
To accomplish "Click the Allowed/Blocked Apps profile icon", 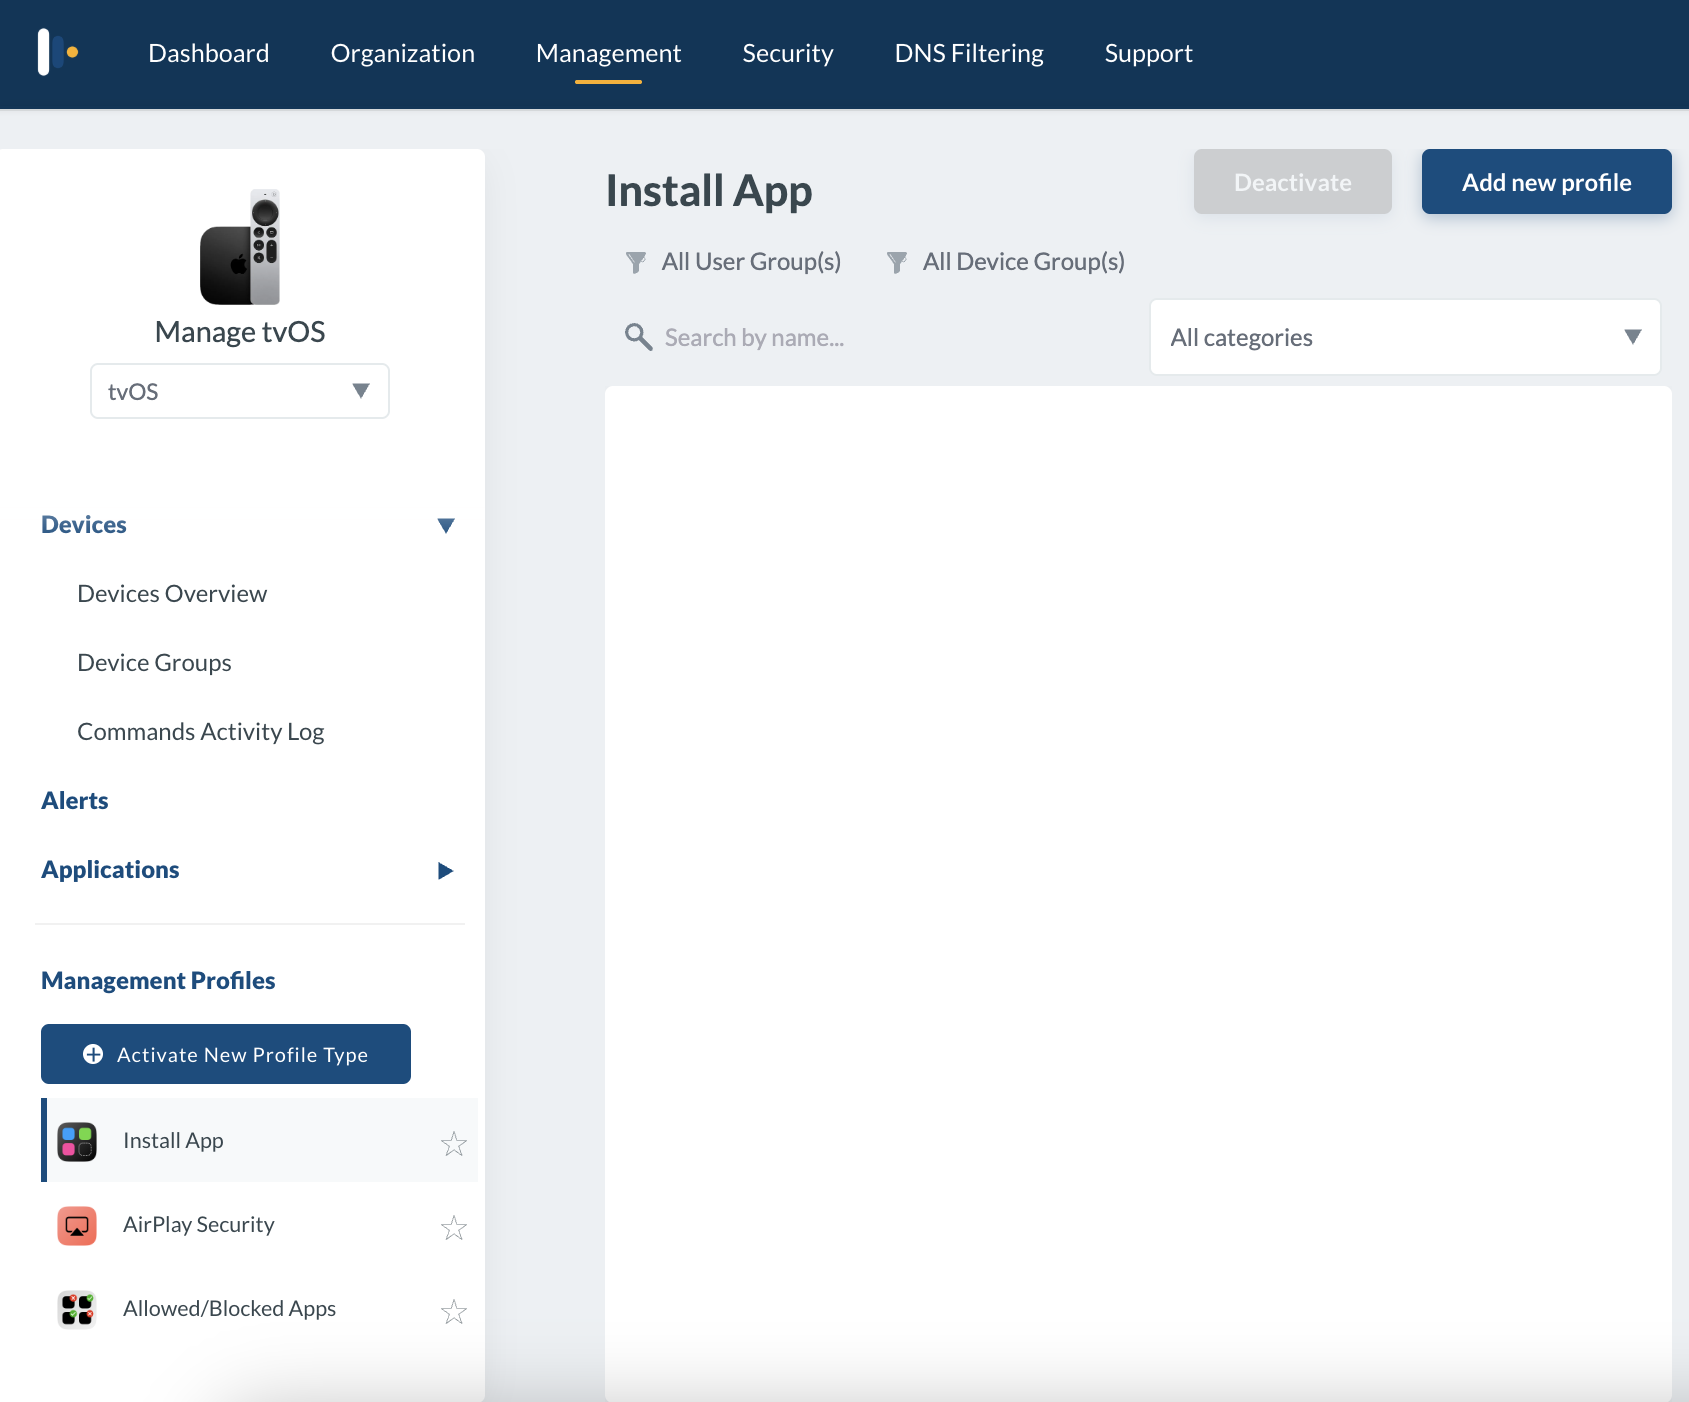I will [x=77, y=1309].
